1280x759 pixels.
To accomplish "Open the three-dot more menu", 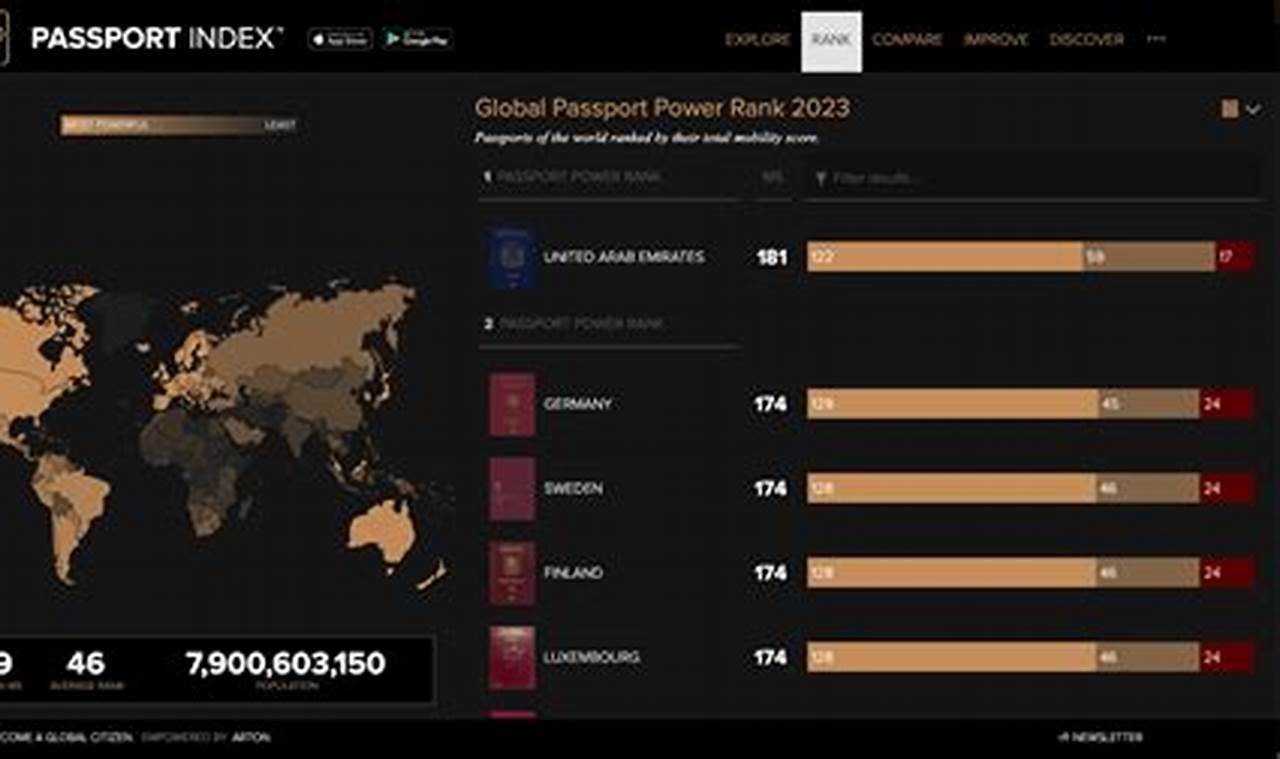I will (1156, 39).
